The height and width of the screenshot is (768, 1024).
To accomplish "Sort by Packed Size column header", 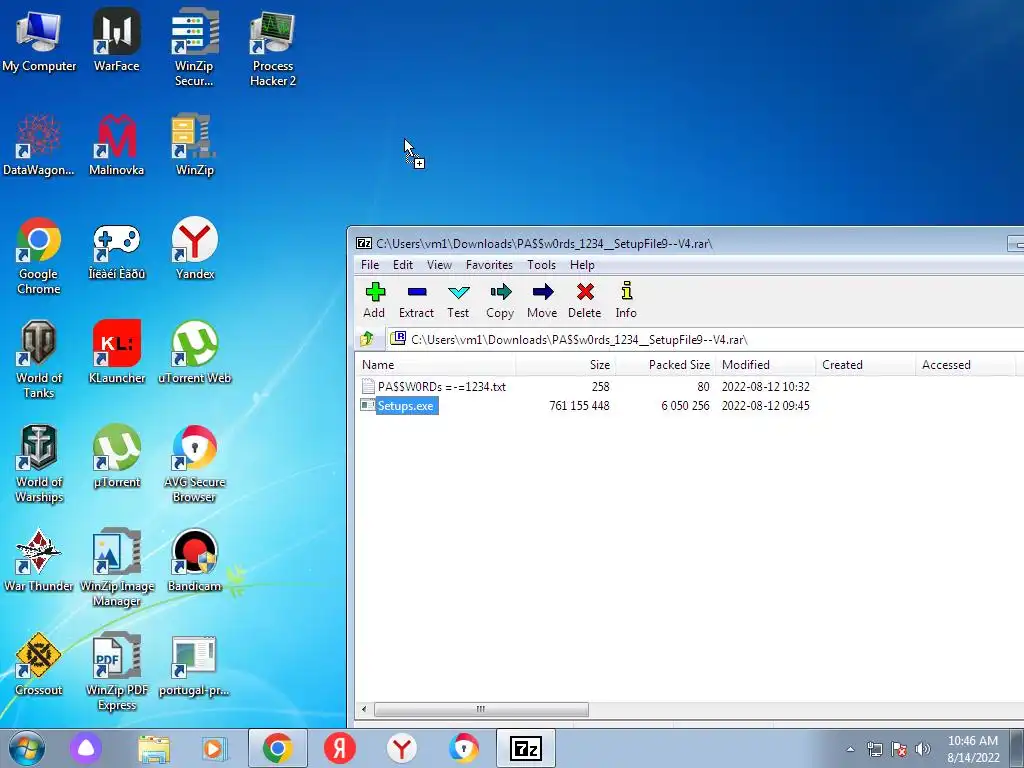I will 665,365.
